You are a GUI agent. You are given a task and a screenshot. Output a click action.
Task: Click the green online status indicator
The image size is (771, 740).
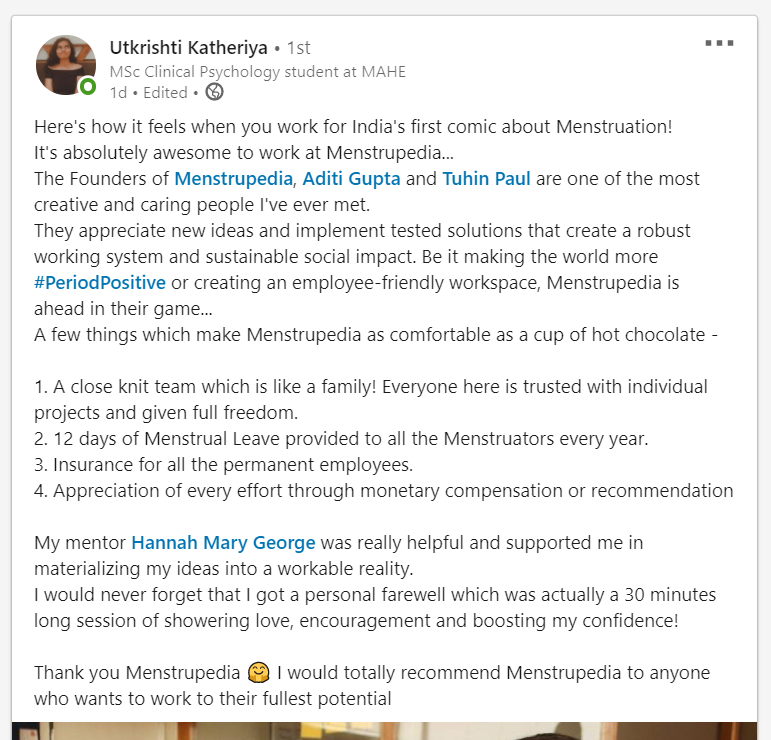click(88, 87)
